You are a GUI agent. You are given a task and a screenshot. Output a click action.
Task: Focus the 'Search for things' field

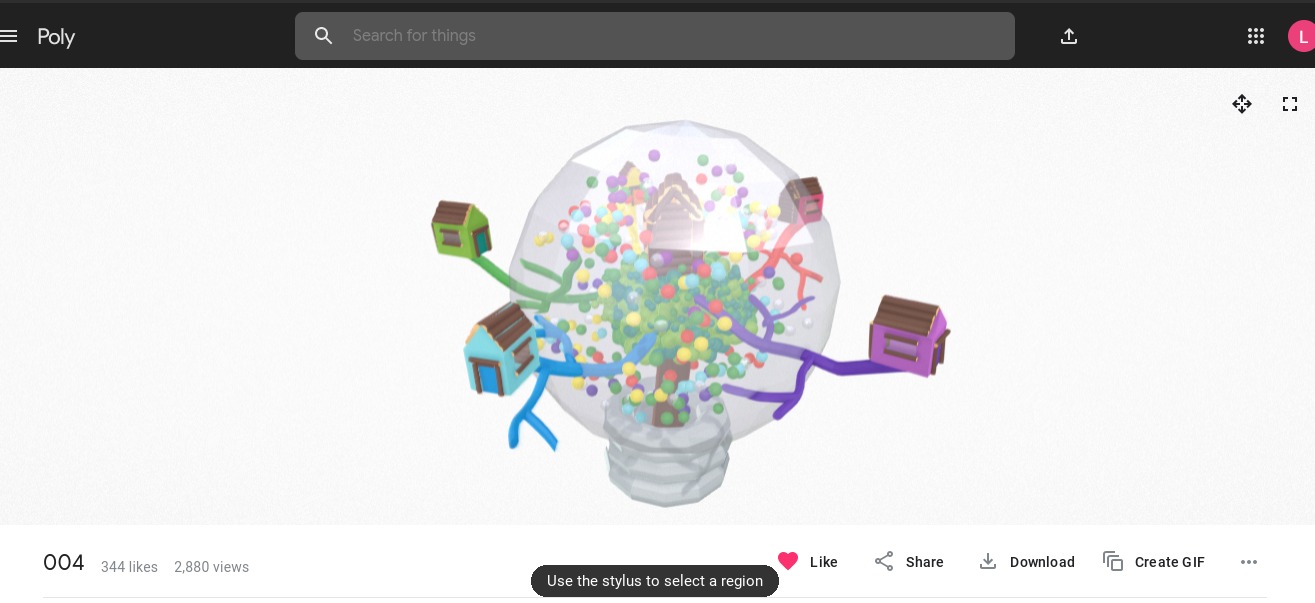tap(655, 36)
